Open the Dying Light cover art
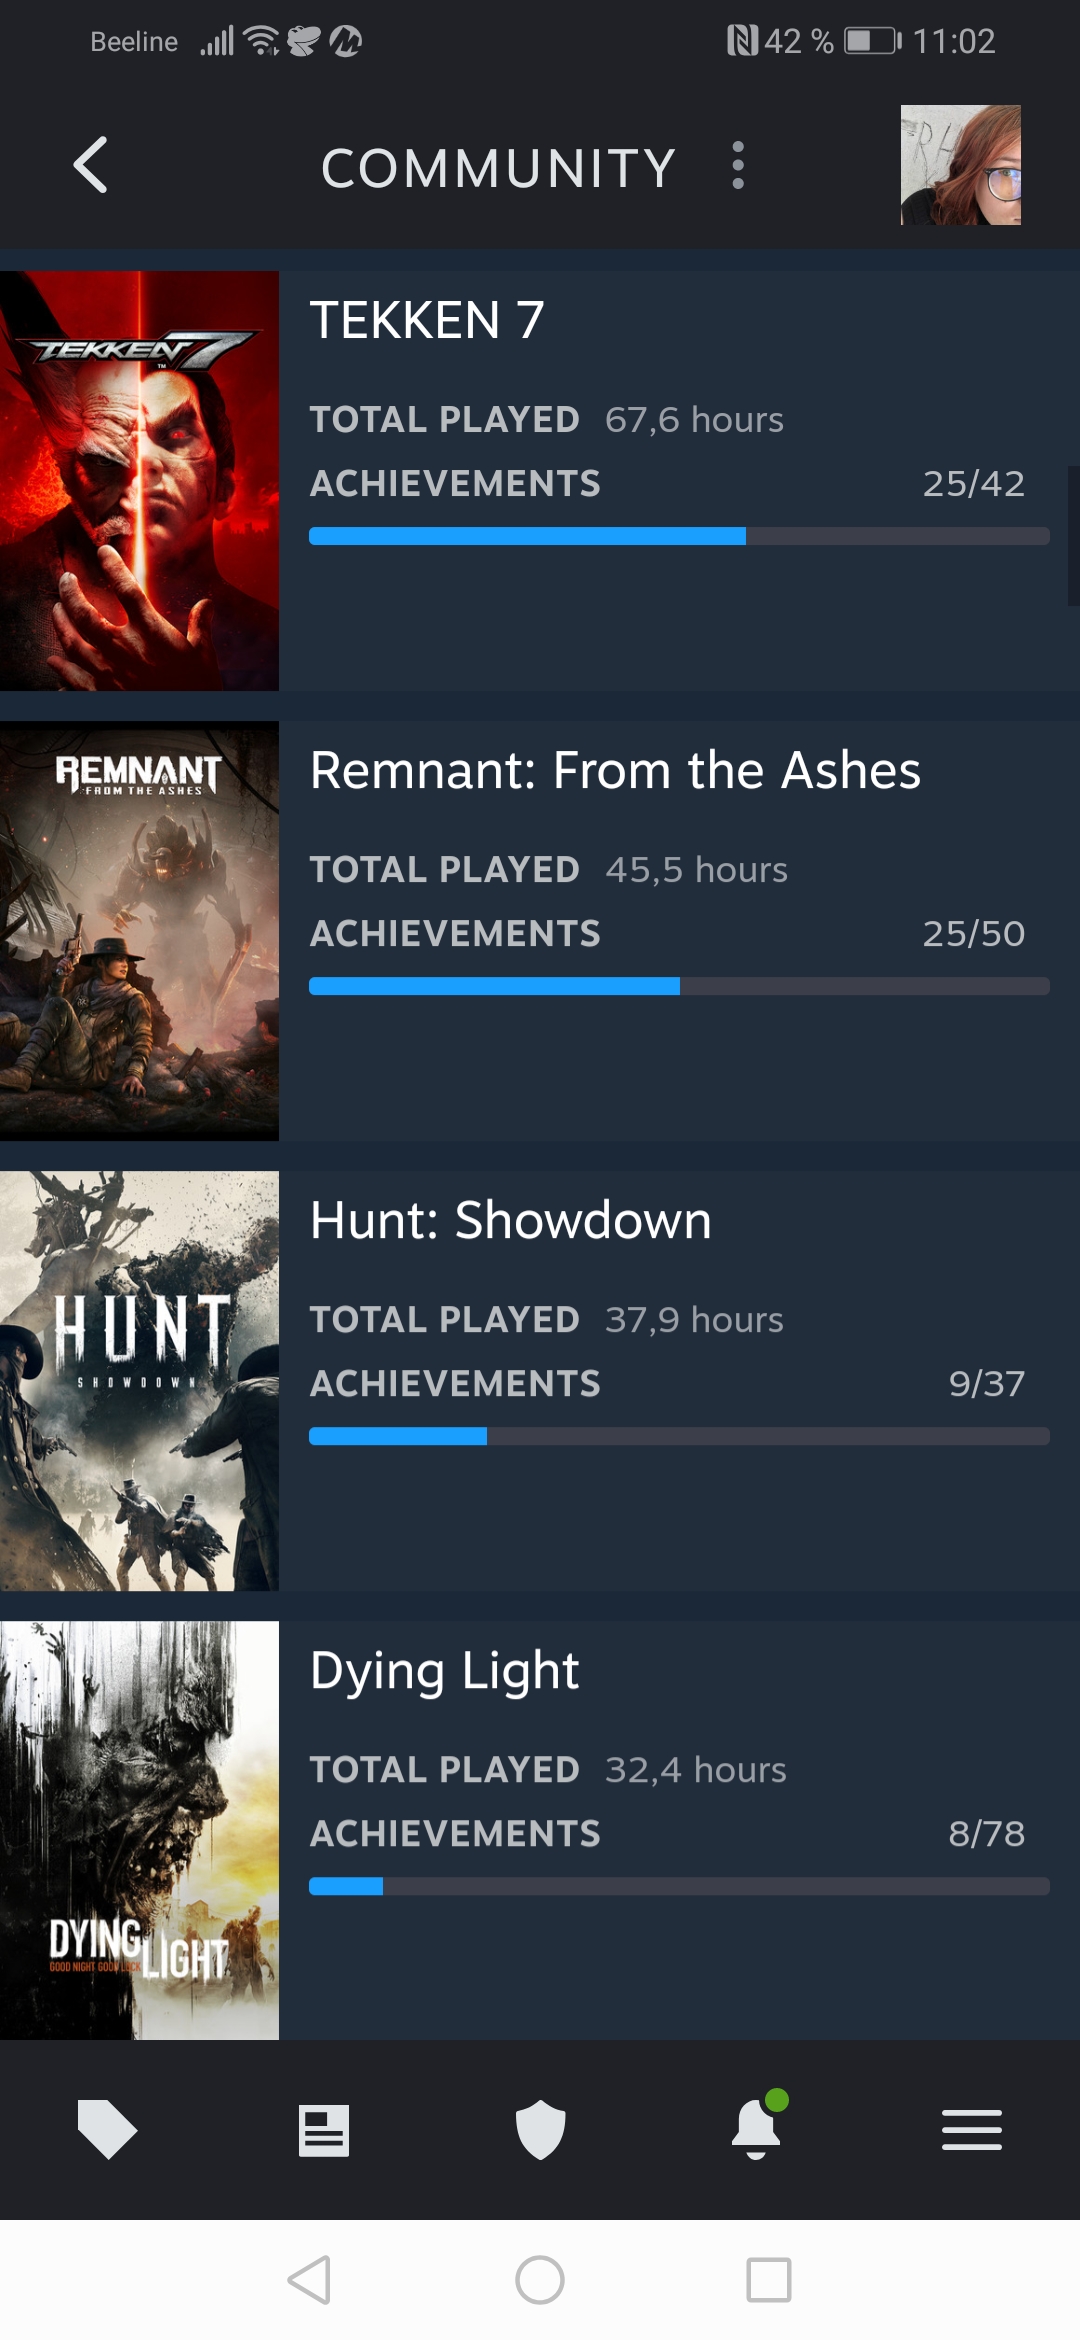 (139, 1830)
